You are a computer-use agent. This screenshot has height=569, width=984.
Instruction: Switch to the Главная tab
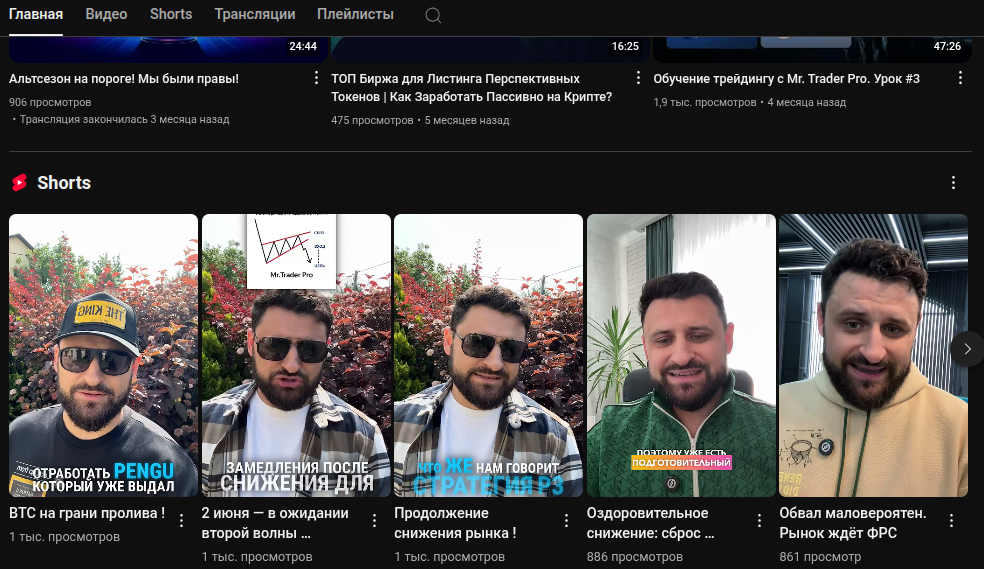pyautogui.click(x=36, y=14)
